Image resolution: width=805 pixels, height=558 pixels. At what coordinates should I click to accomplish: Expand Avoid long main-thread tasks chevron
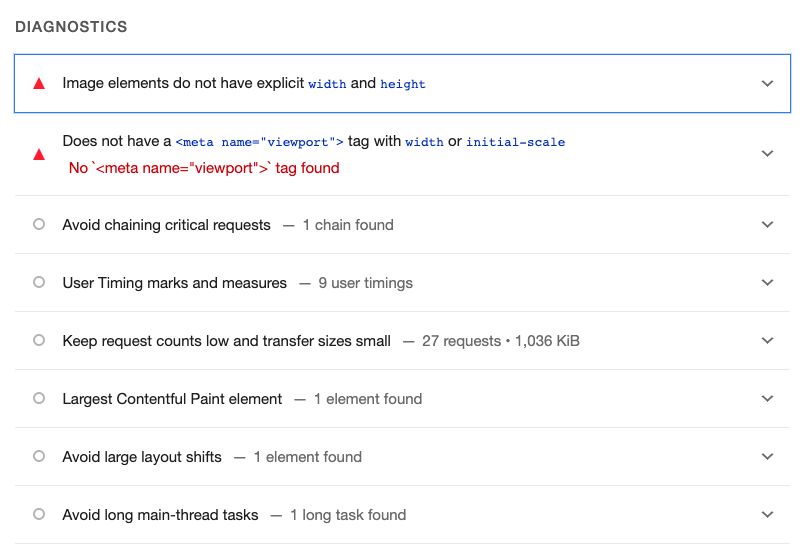point(767,514)
